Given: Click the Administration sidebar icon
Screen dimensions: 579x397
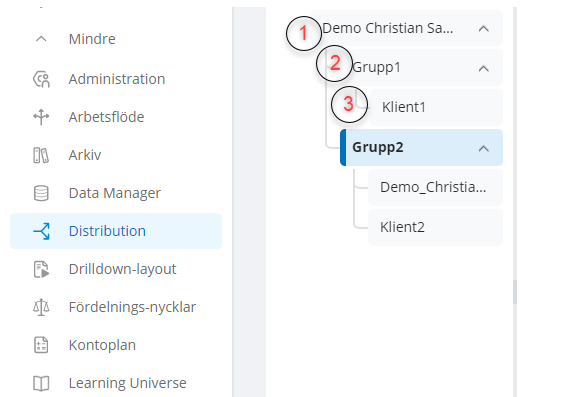Looking at the screenshot, I should click(x=41, y=79).
